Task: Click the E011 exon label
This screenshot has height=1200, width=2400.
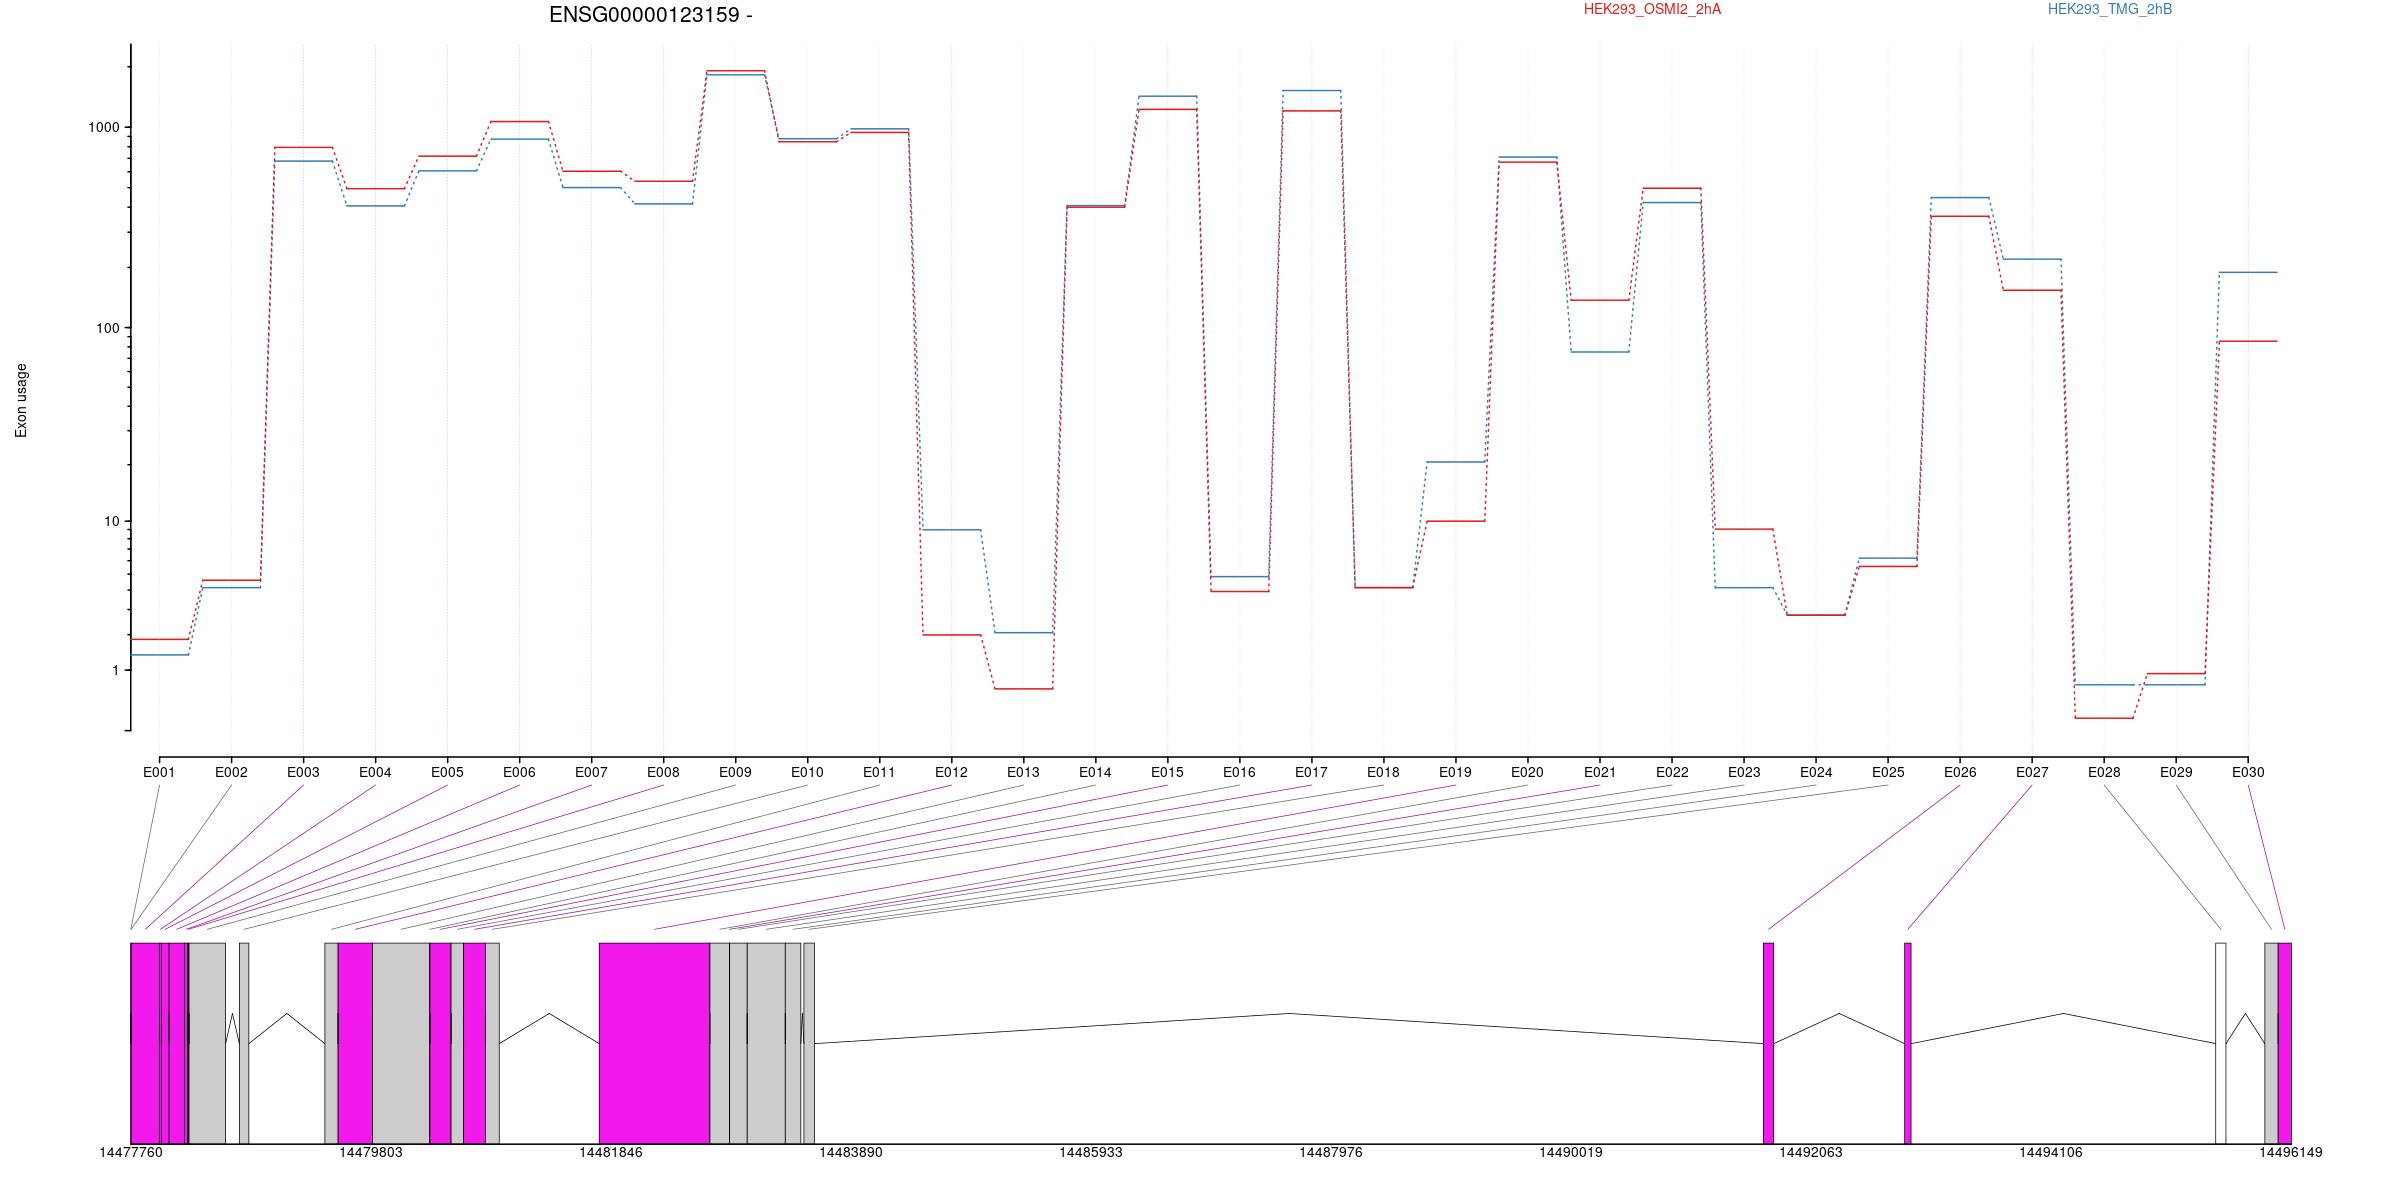Action: coord(879,772)
